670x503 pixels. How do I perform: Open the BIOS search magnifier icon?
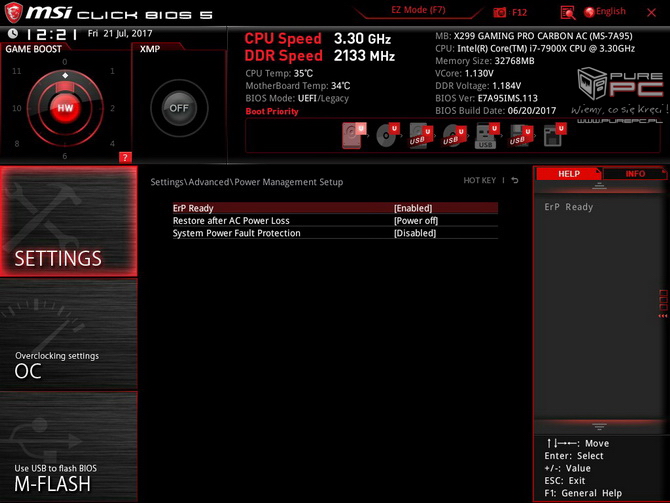pyautogui.click(x=567, y=12)
